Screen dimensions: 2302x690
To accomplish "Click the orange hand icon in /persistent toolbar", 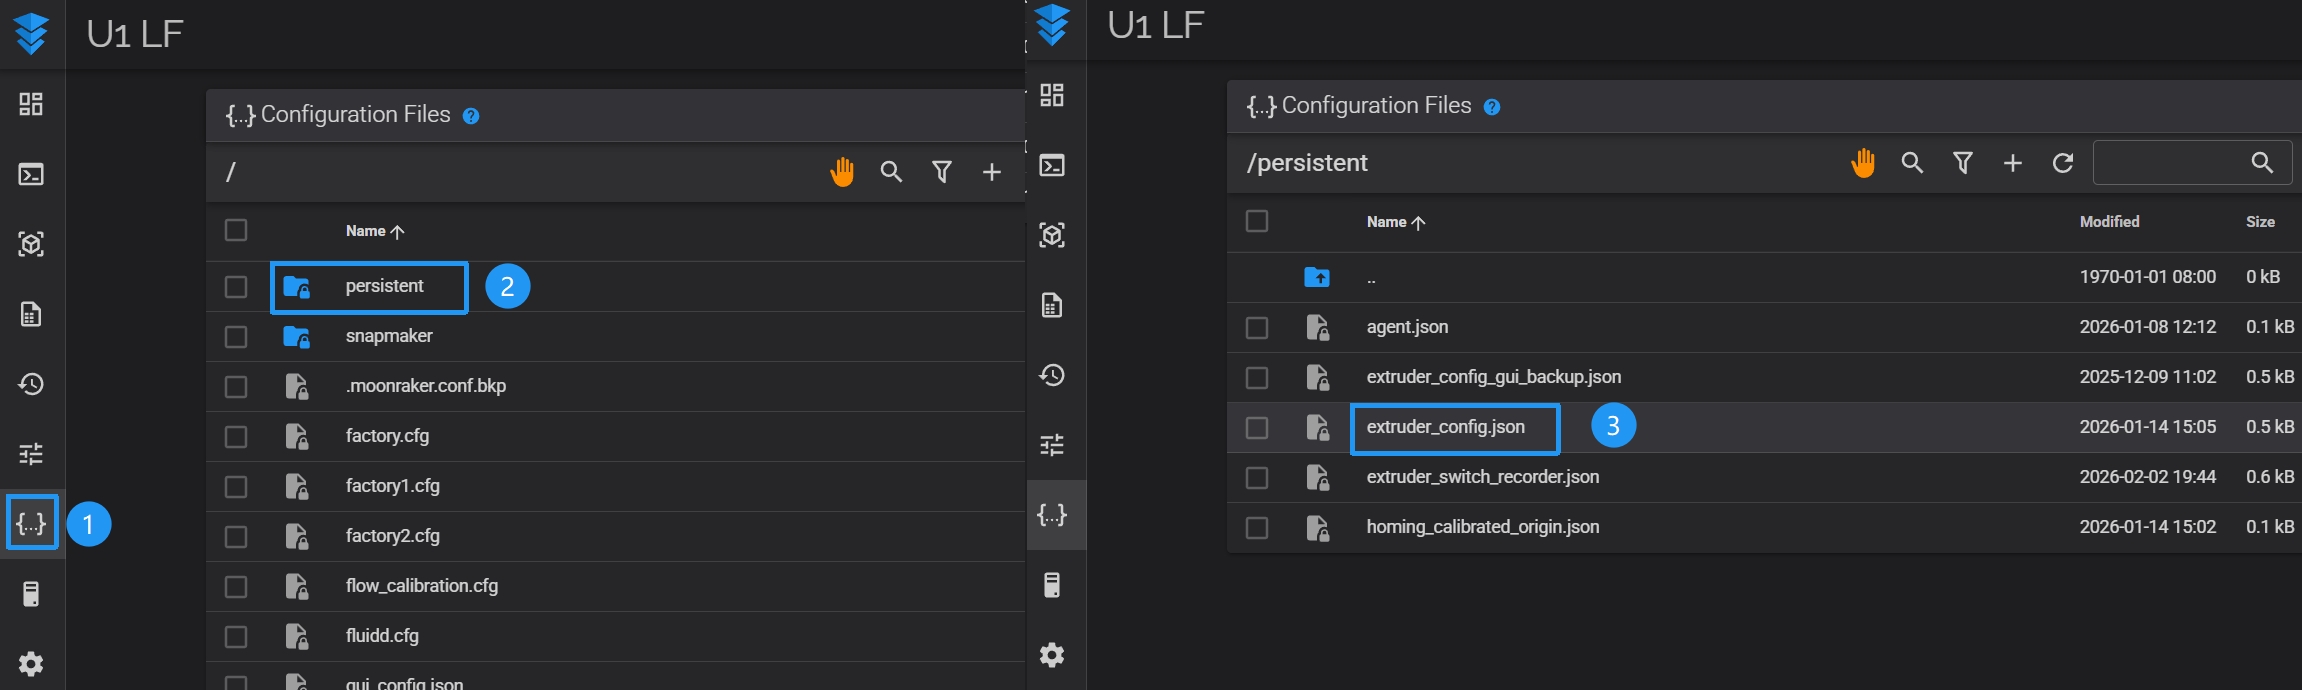I will pos(1862,163).
